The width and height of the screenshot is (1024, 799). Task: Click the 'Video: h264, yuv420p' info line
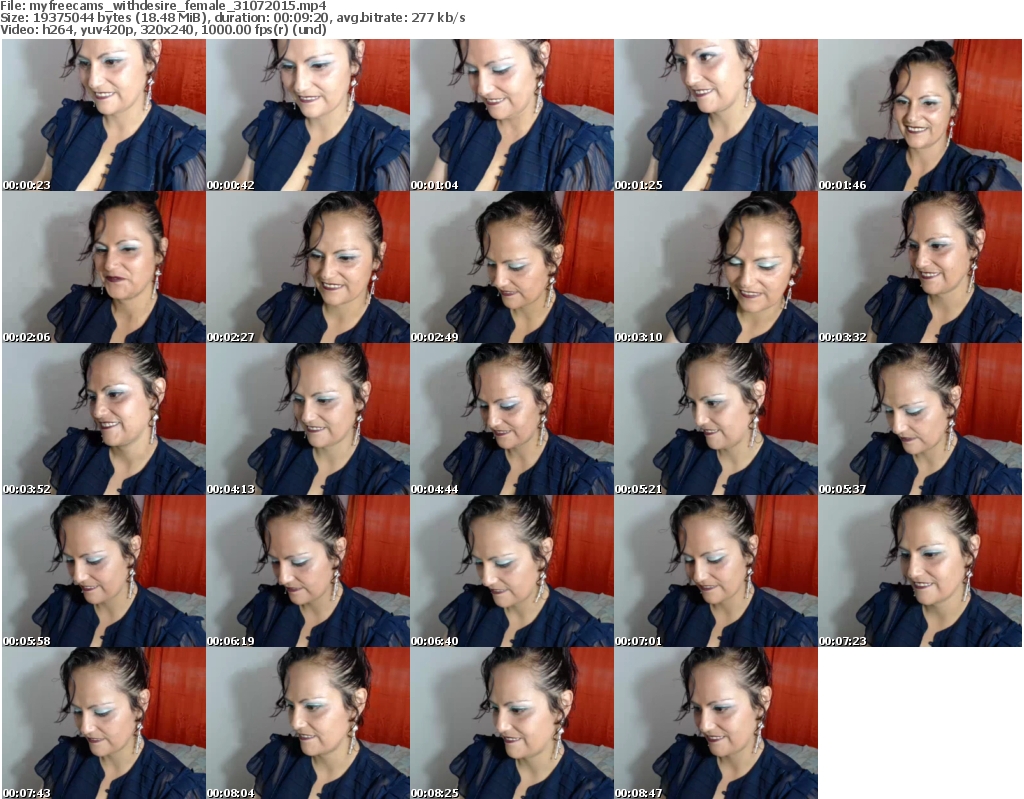[x=163, y=29]
